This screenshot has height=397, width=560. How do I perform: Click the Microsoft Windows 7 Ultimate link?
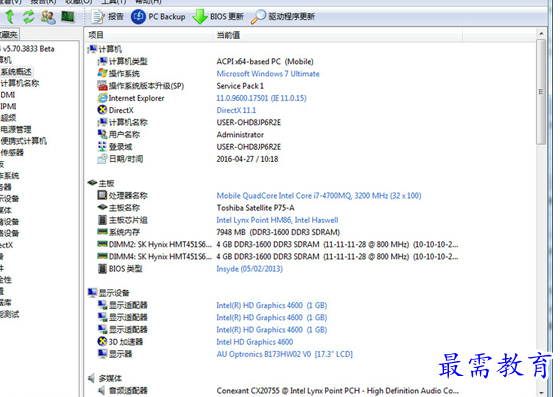(268, 74)
